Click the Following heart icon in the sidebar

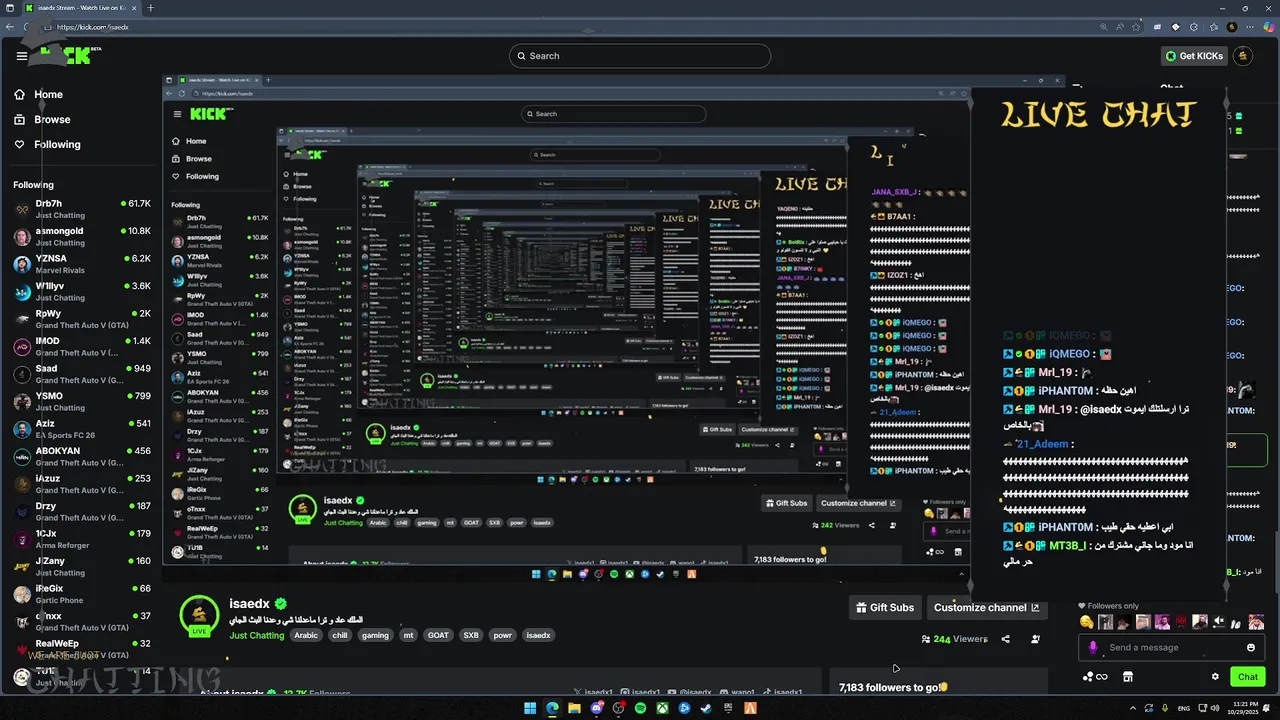19,144
